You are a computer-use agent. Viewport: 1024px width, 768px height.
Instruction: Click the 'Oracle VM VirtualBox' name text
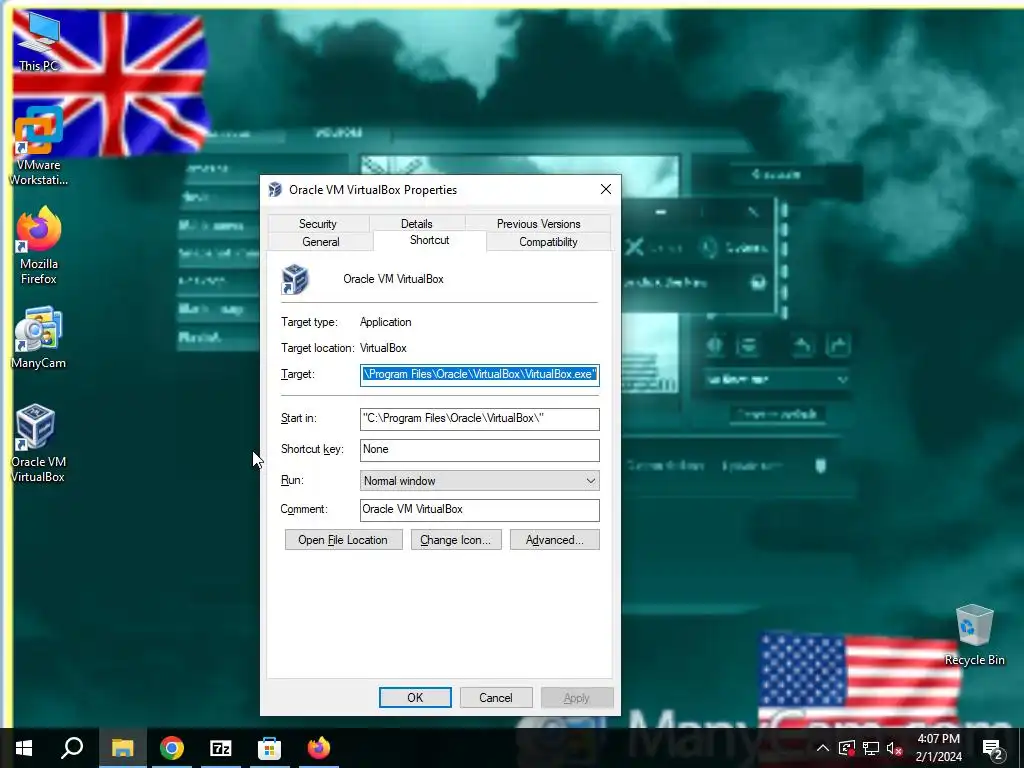pos(393,279)
